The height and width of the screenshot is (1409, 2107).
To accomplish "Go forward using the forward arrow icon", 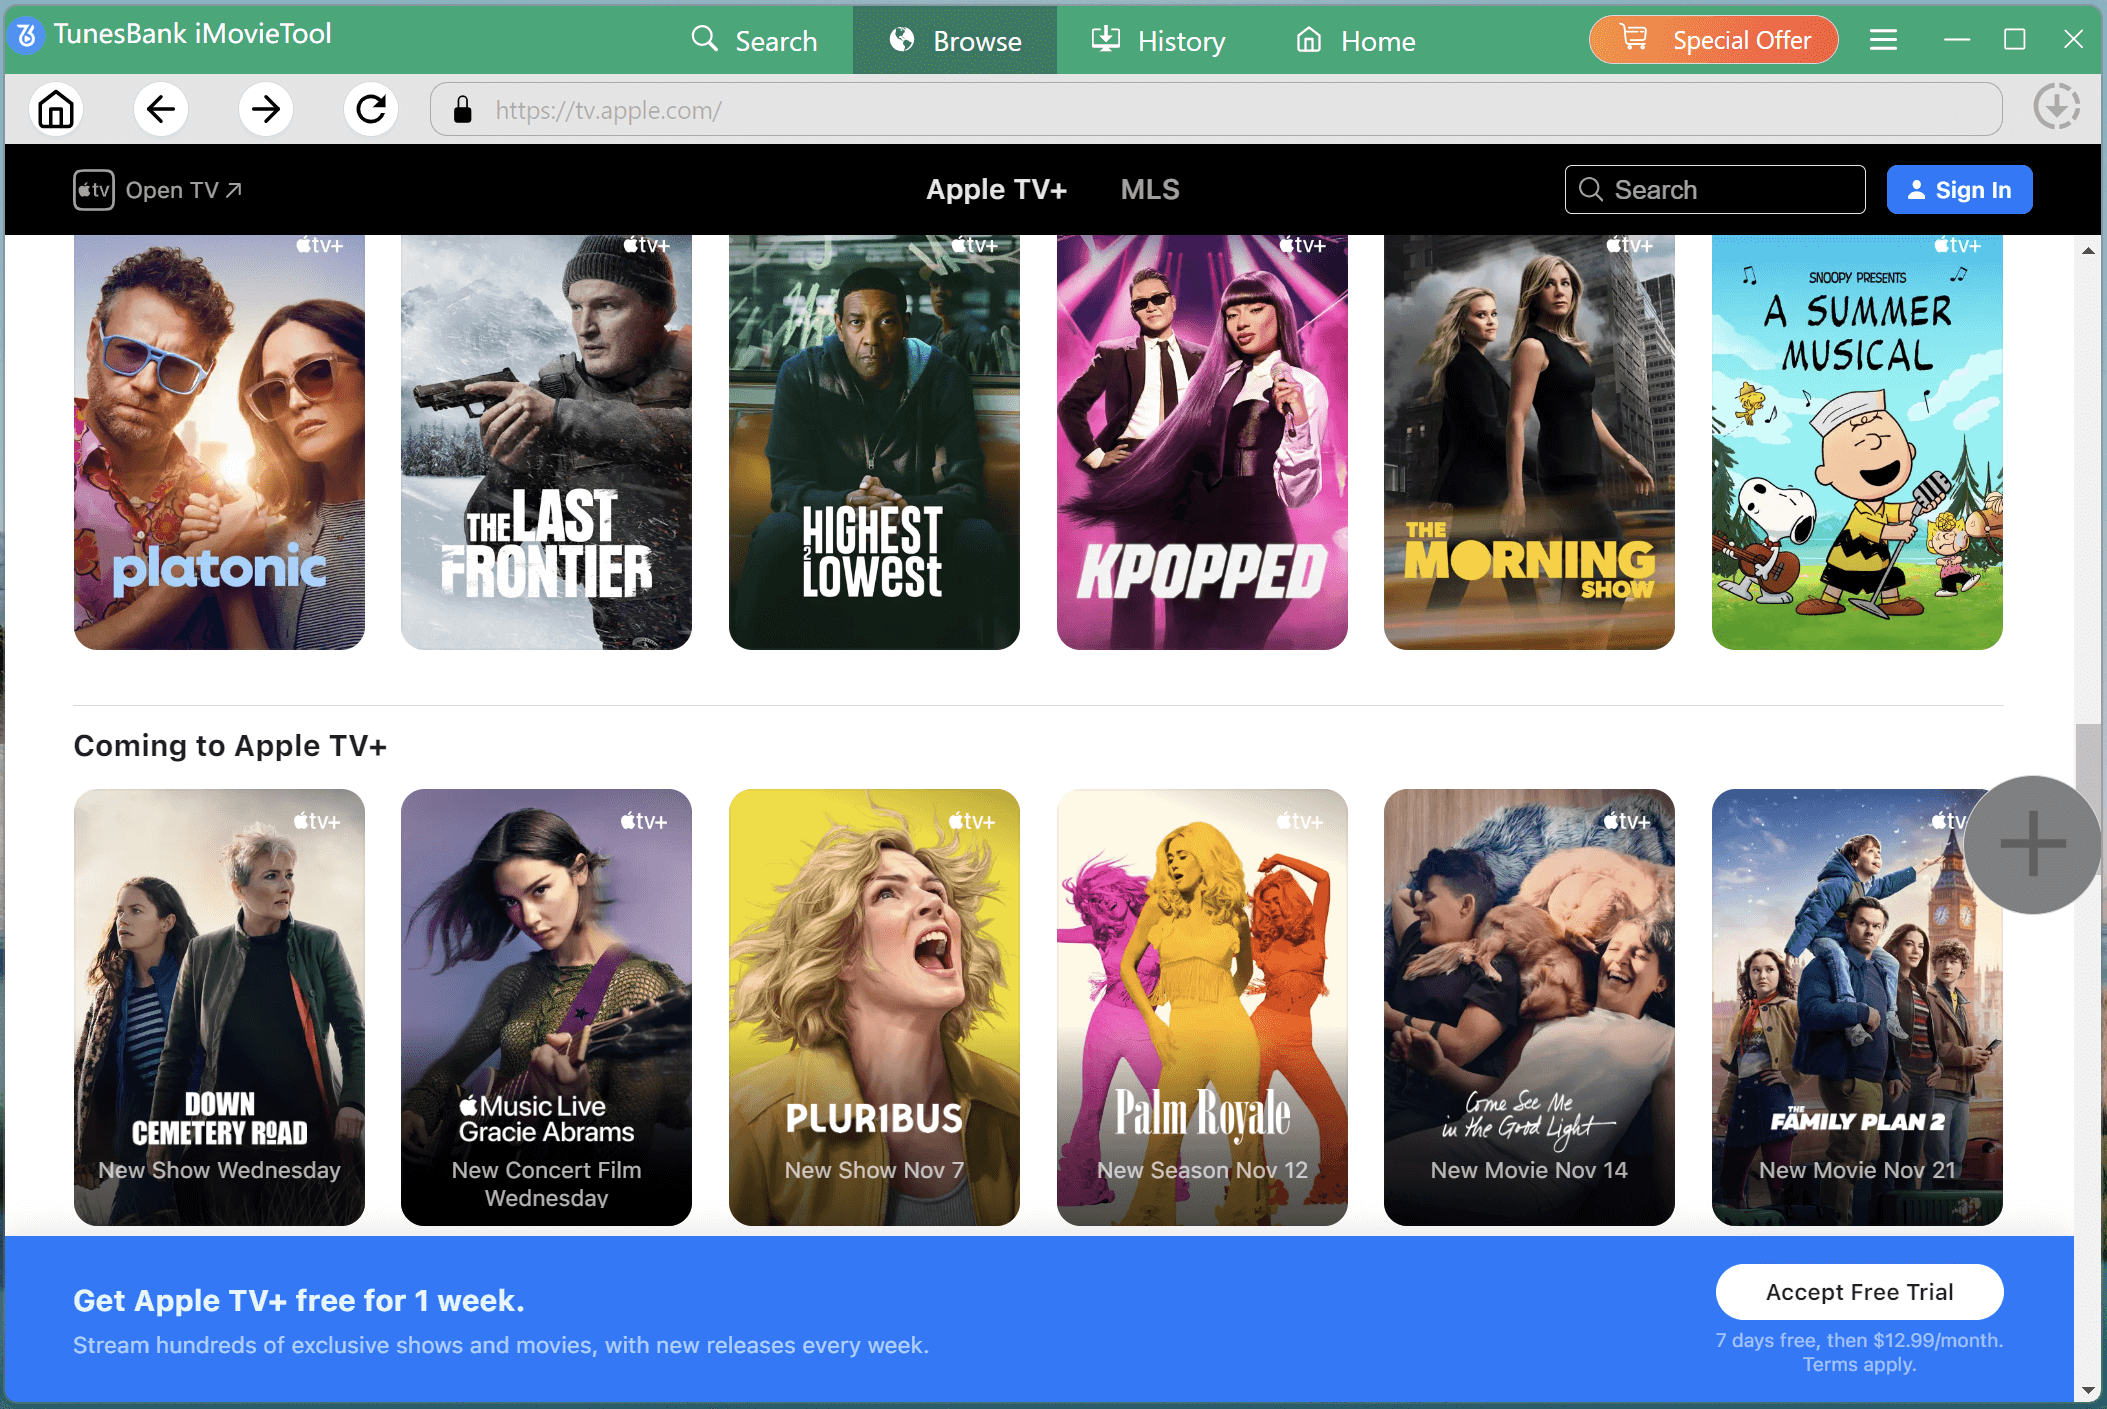I will point(266,109).
